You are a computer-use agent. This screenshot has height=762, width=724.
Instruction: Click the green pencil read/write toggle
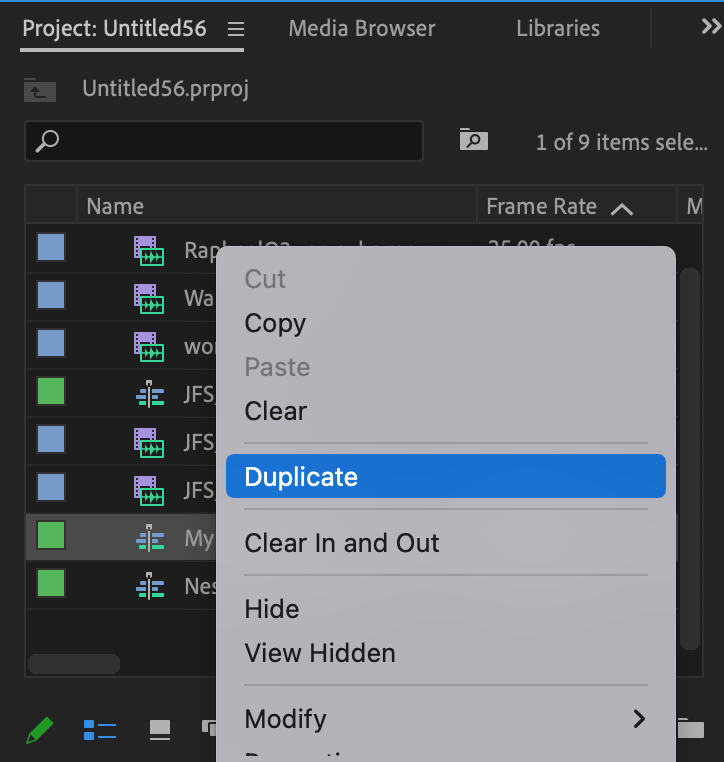(x=39, y=730)
